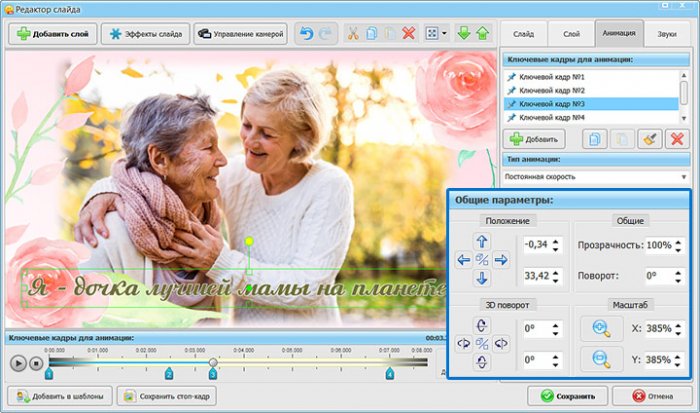Select timeline keyframe marker 2

point(168,374)
